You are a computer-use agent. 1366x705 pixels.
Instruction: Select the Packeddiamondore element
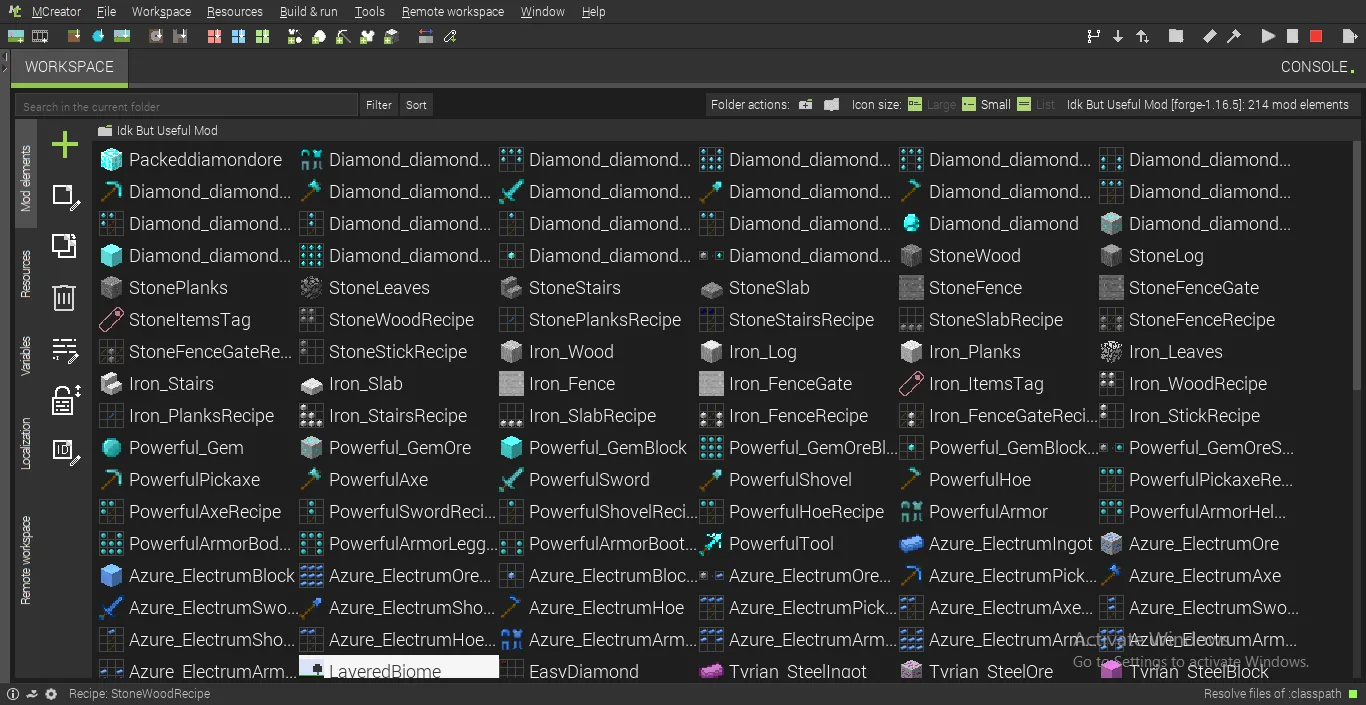[192, 160]
